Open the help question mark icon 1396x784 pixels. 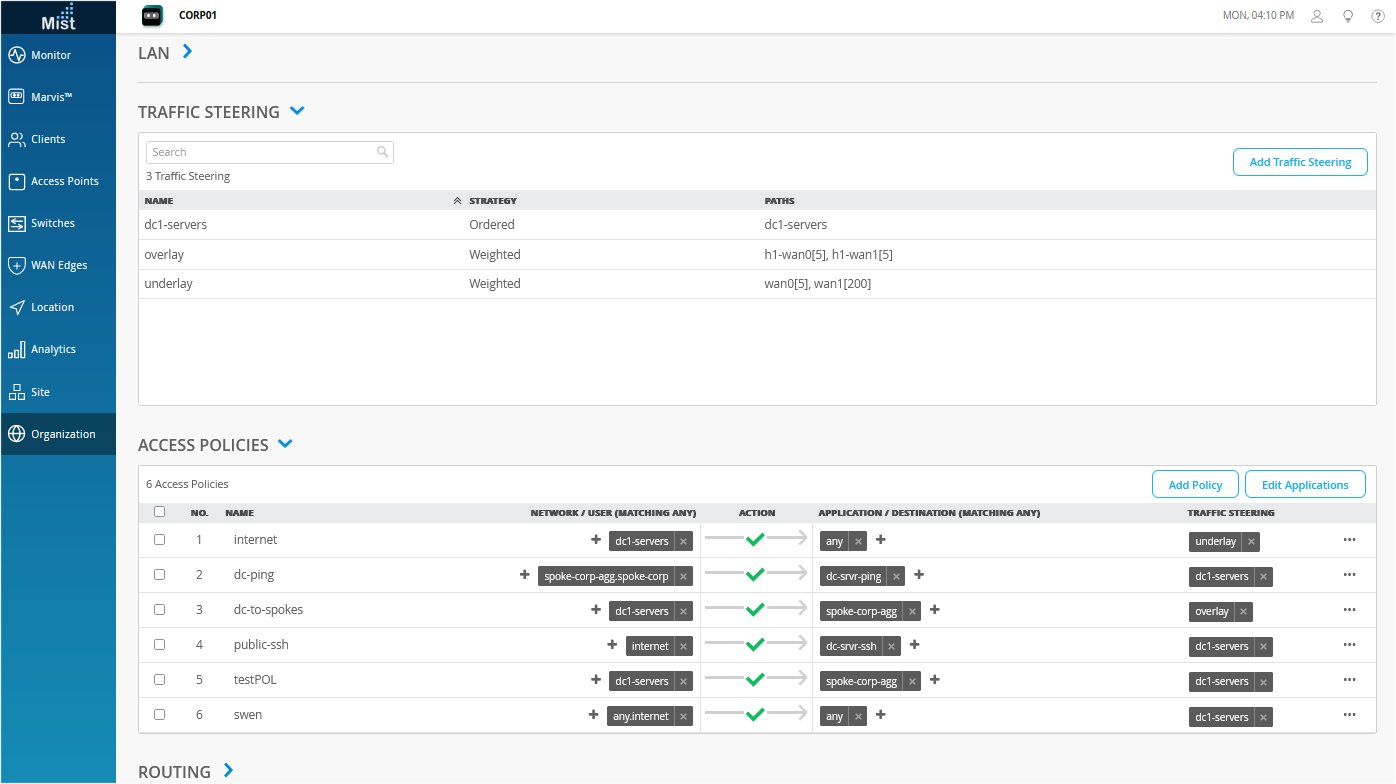(x=1377, y=16)
